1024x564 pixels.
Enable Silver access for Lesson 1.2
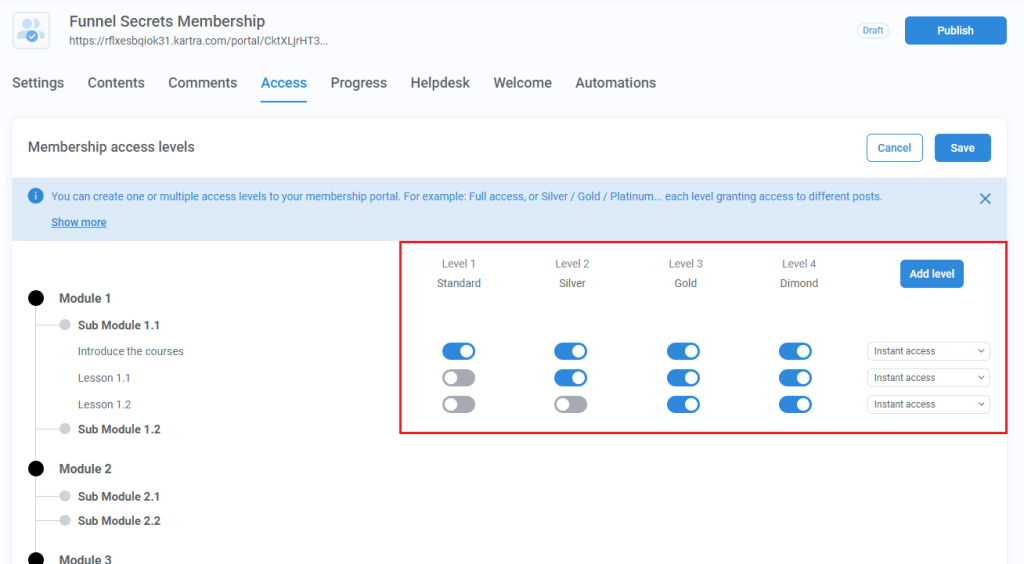[x=571, y=405]
